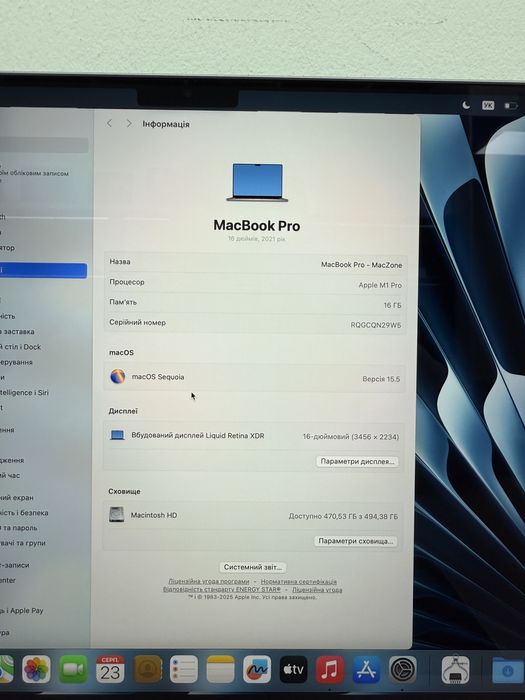Open ENERGY STAR compliance link
Screen dimensions: 525x700
tap(222, 589)
